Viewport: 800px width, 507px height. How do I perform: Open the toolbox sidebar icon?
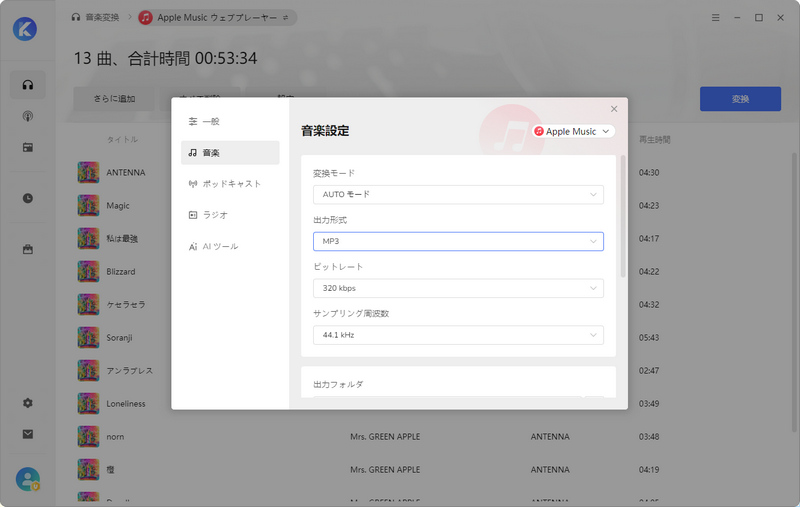click(28, 249)
